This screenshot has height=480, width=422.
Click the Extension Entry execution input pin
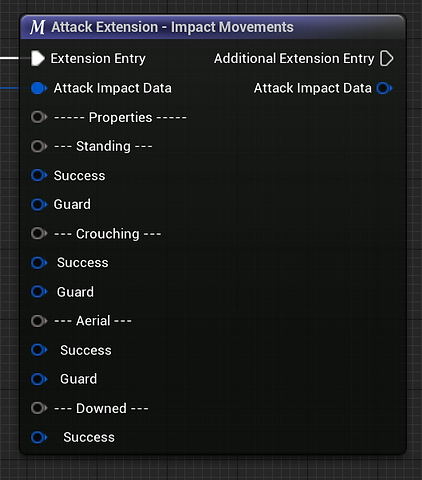38,58
